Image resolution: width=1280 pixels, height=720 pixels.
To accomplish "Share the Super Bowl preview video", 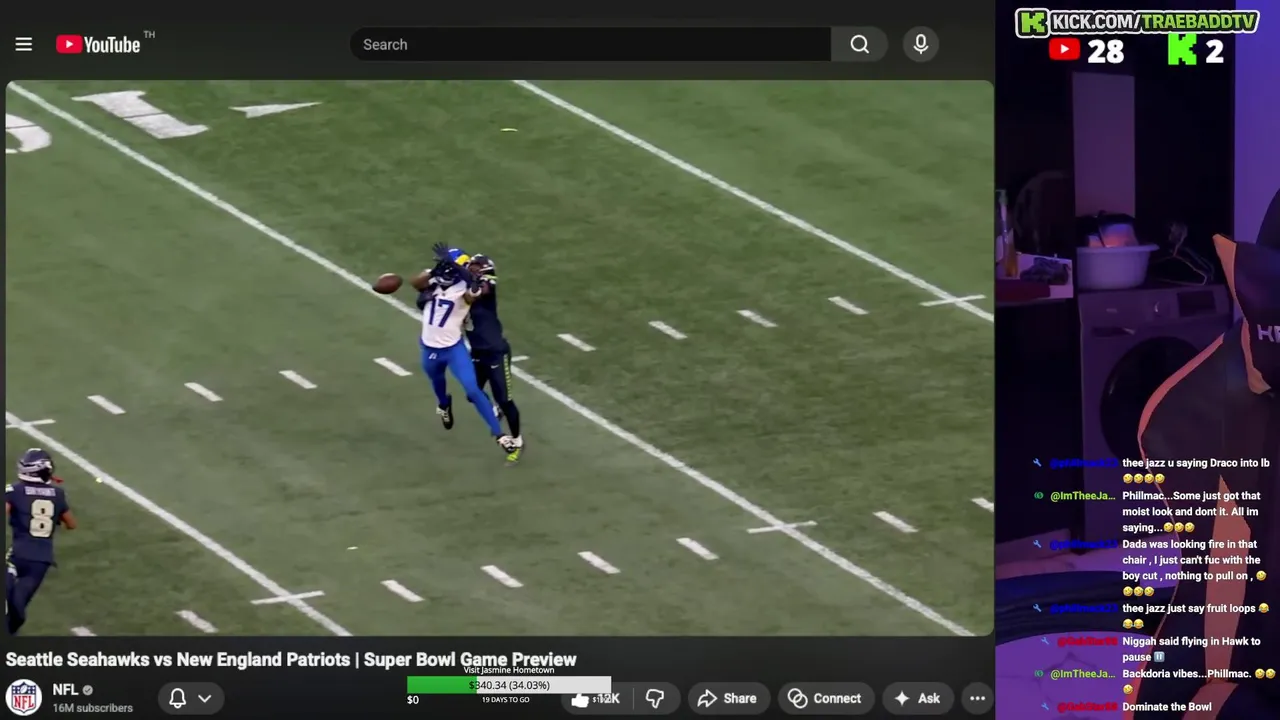I will coord(727,698).
